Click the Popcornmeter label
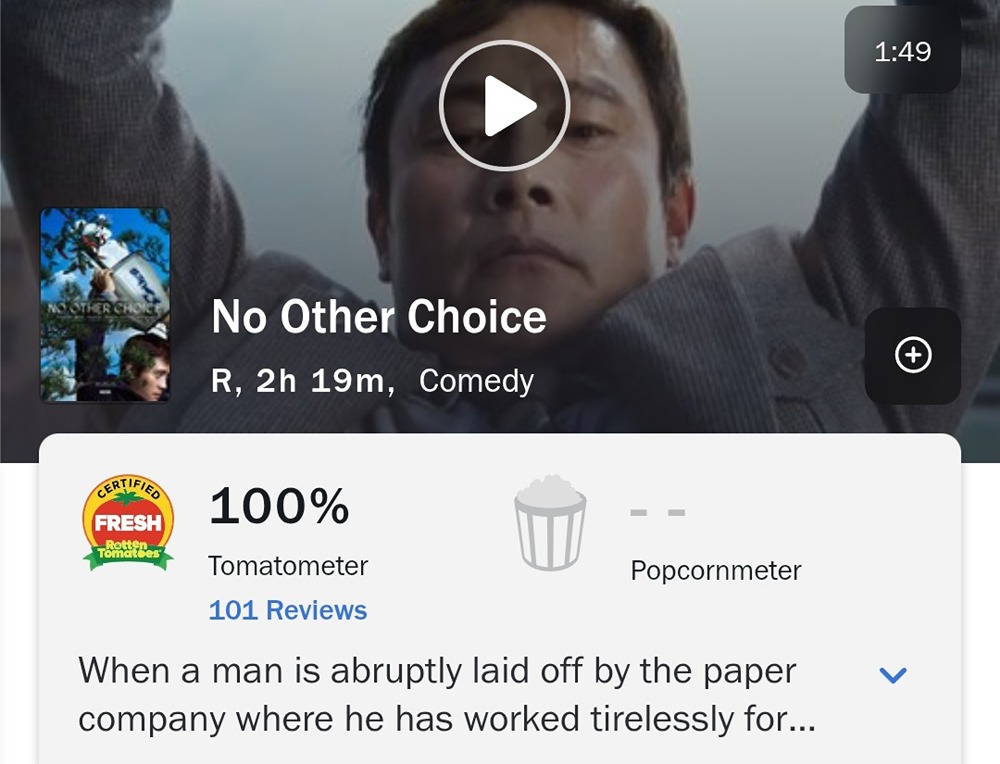Image resolution: width=1000 pixels, height=764 pixels. [716, 571]
